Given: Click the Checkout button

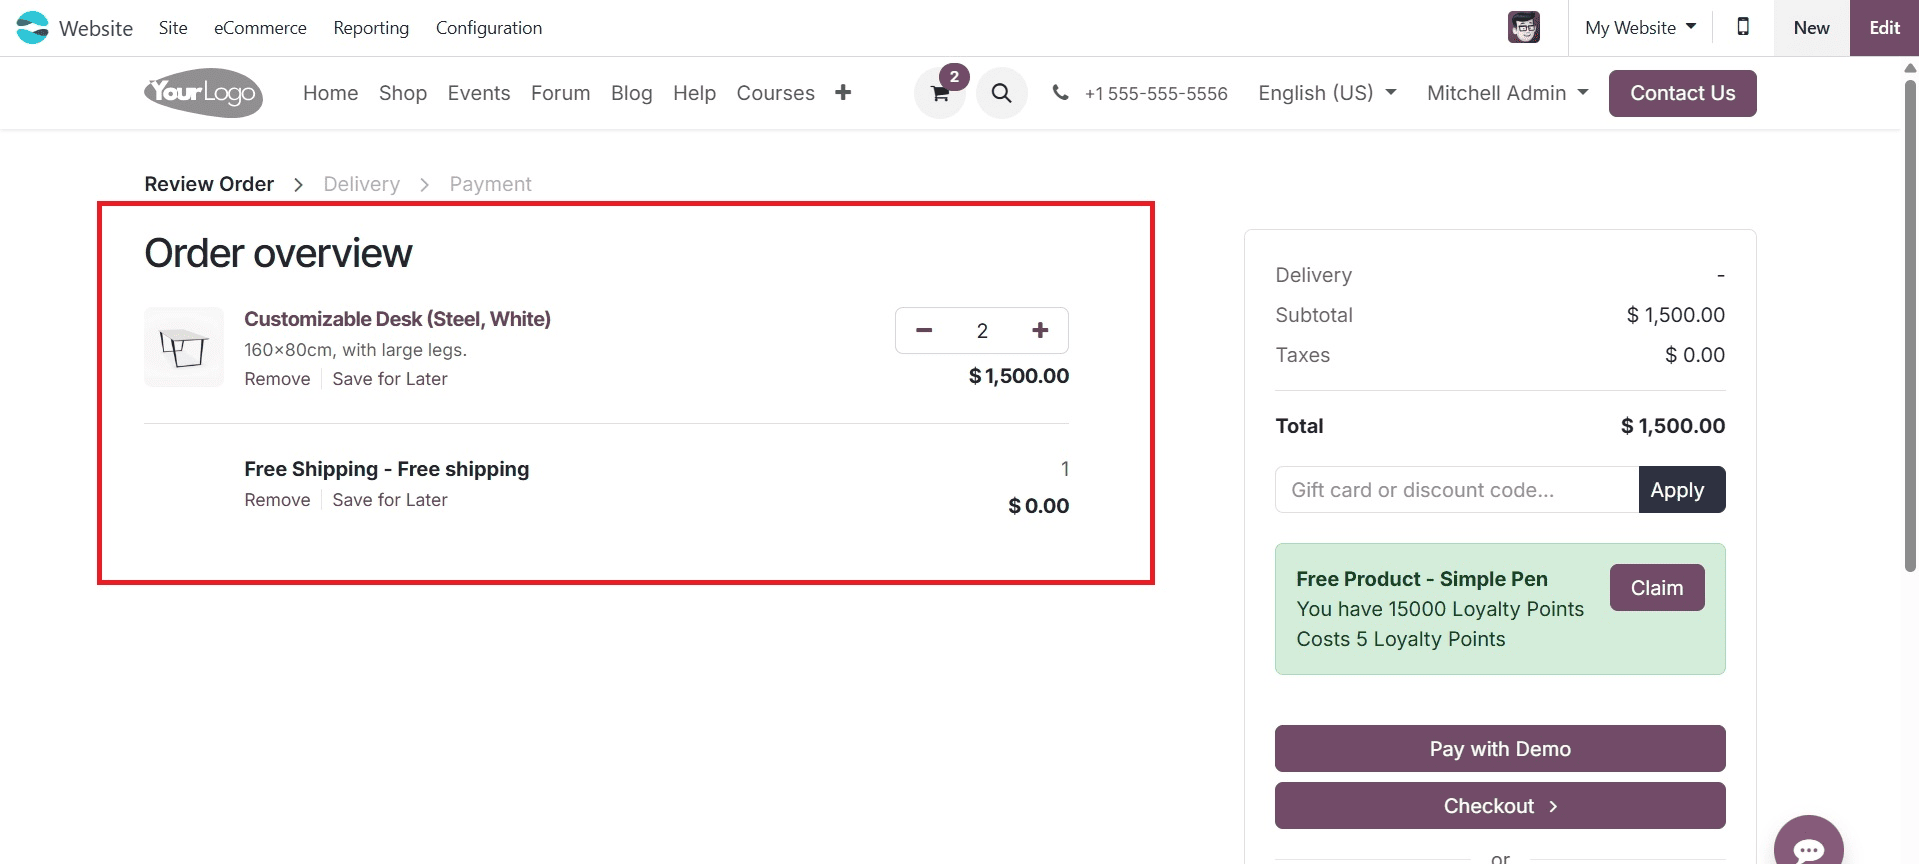Looking at the screenshot, I should click(x=1498, y=805).
